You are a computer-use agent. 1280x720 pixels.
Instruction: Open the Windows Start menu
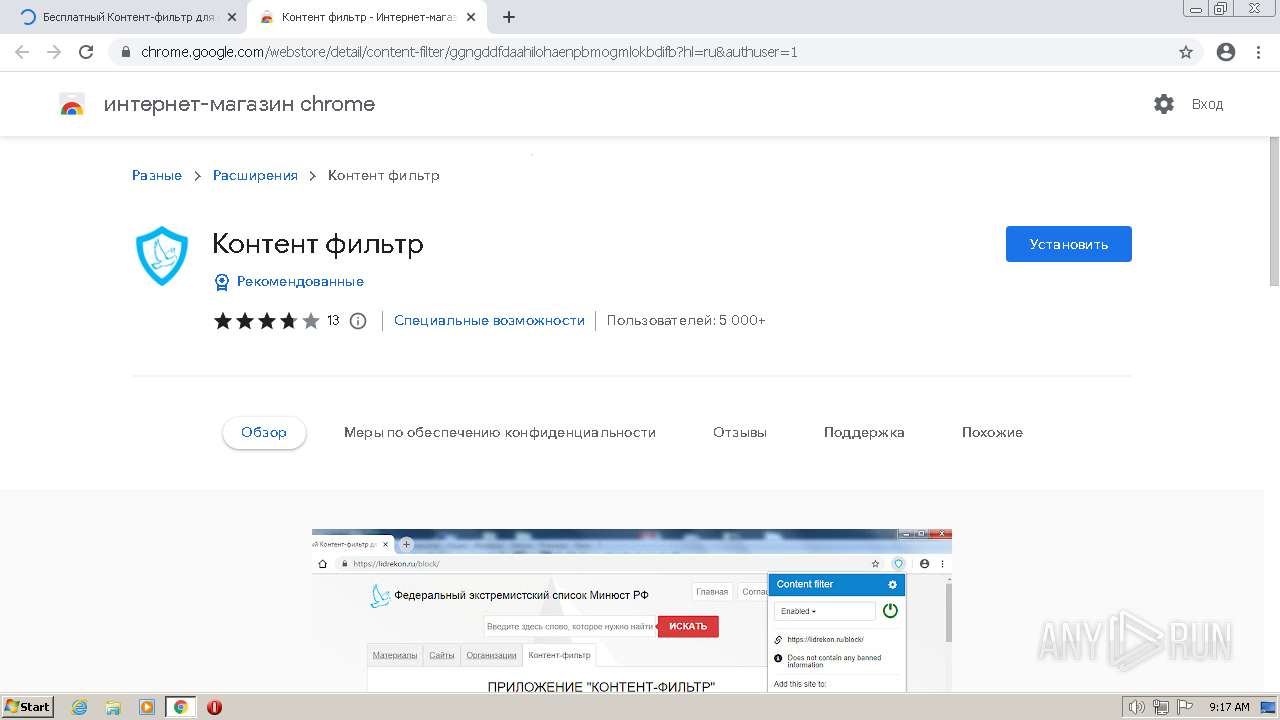(27, 706)
